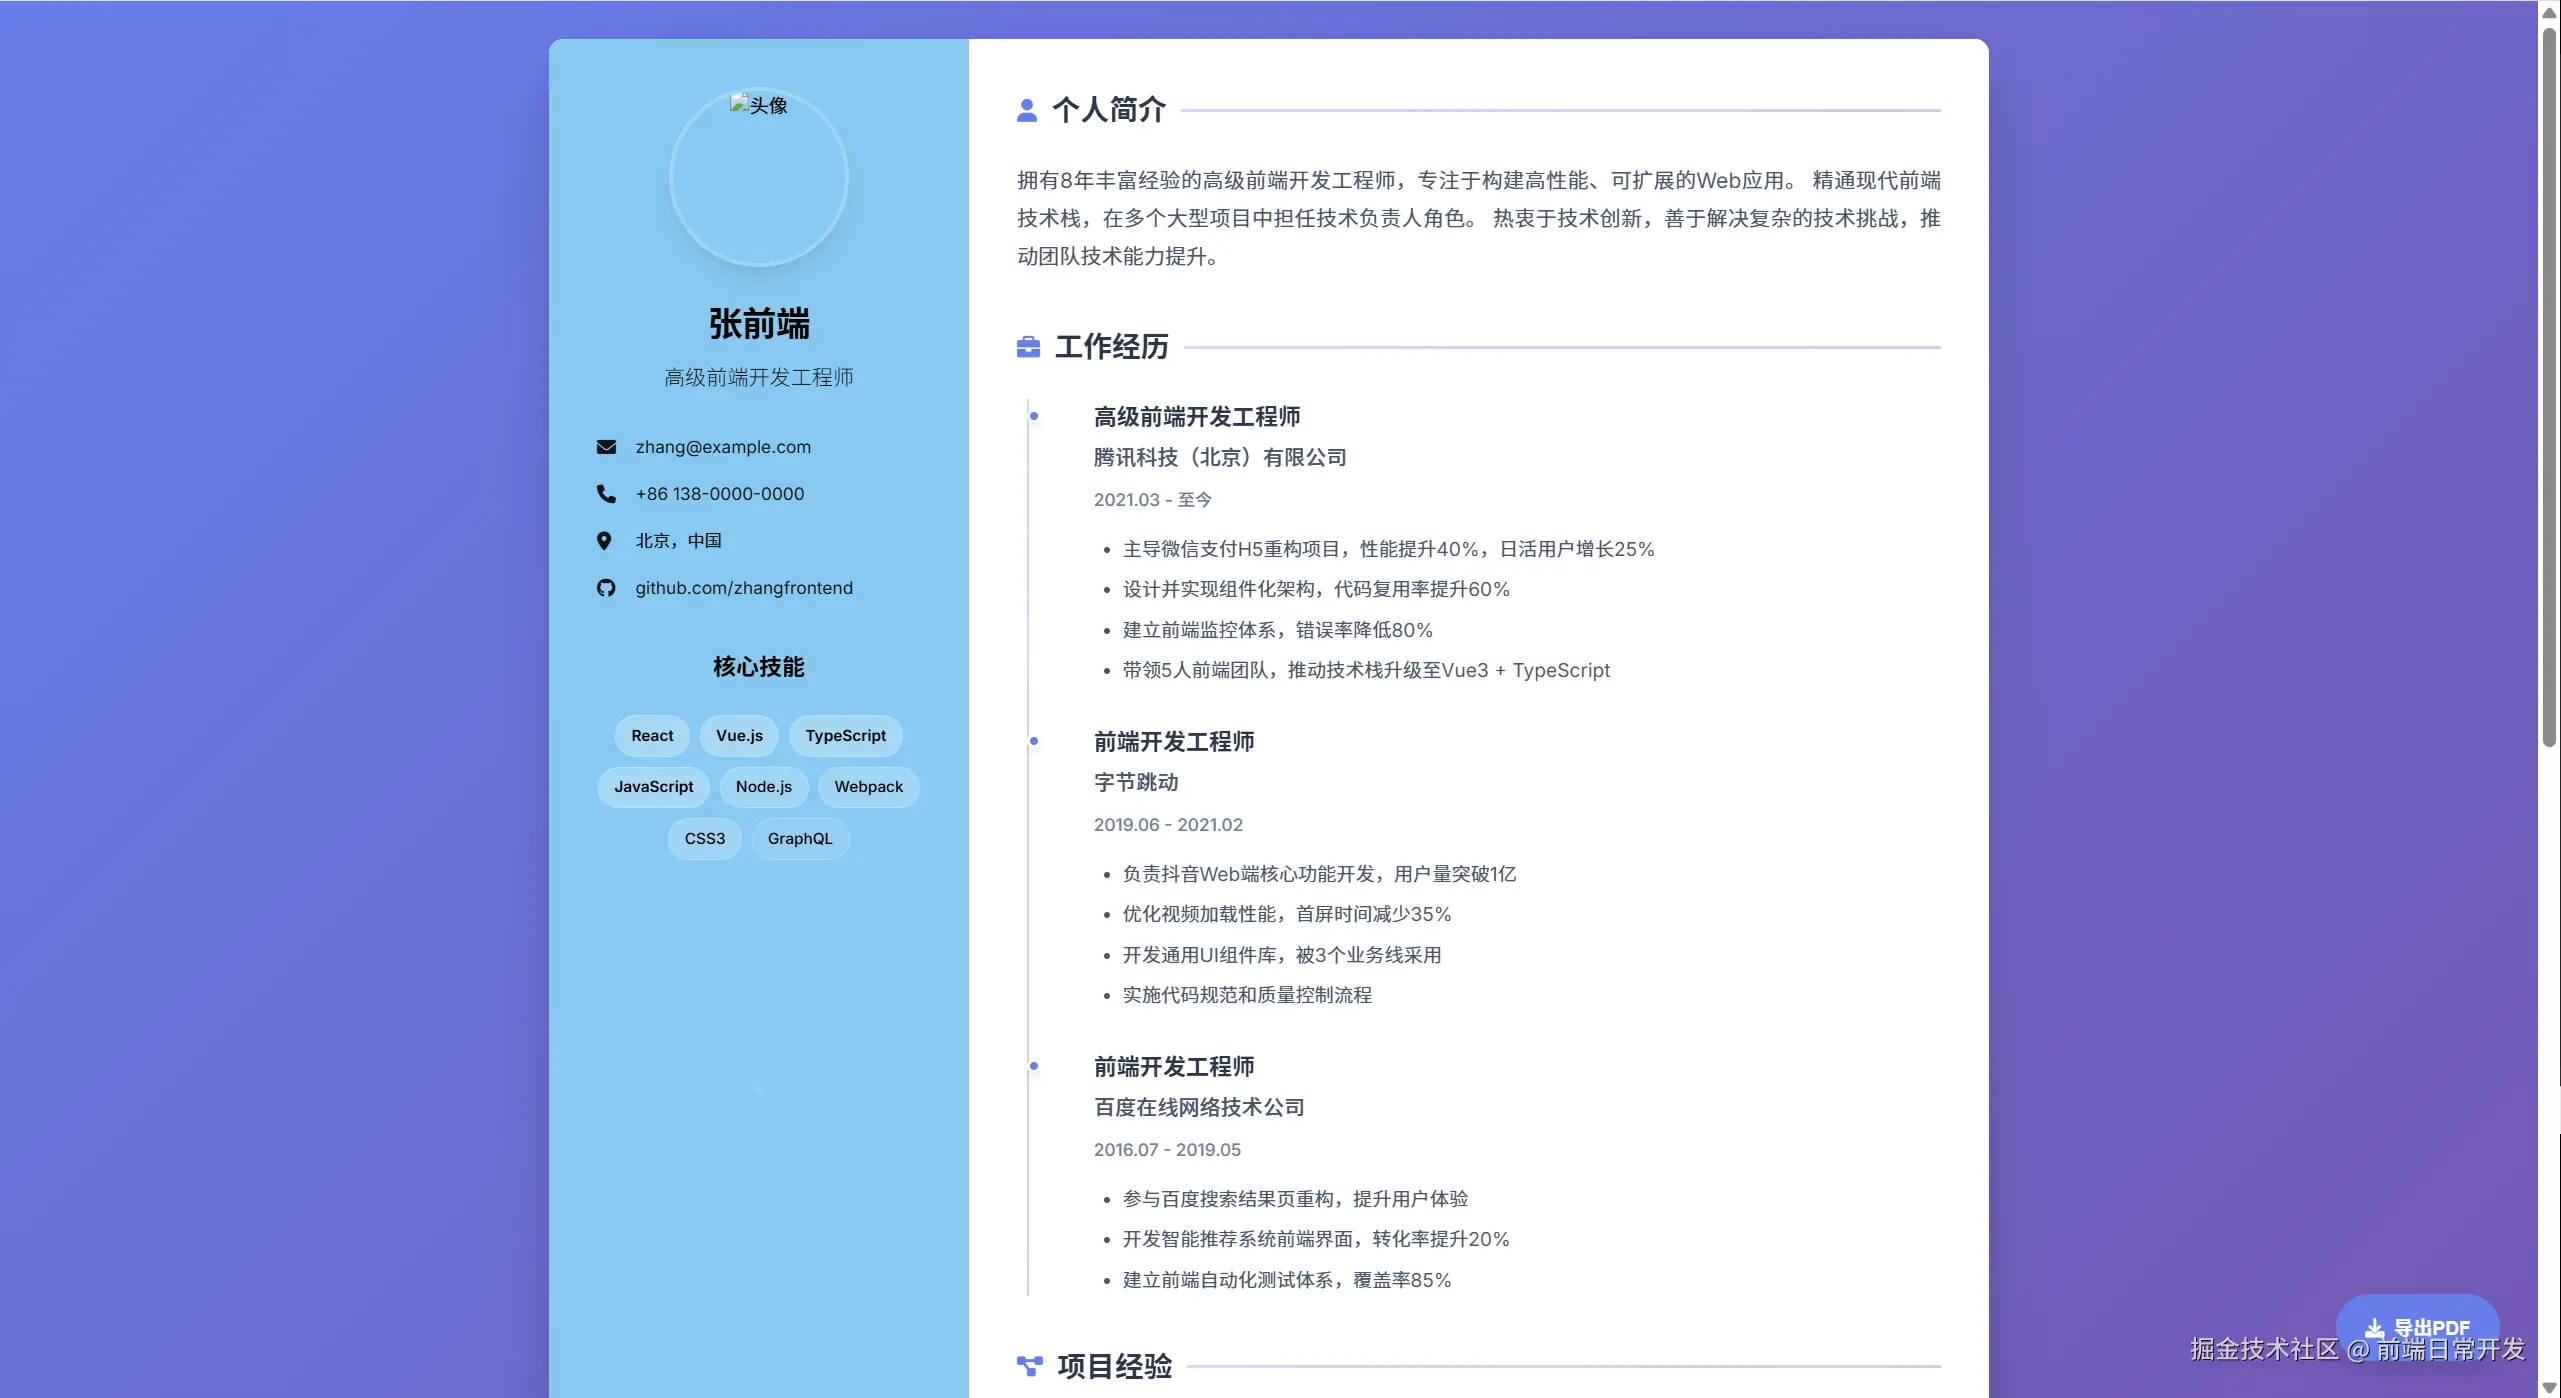Click the zhang@example.com email text

click(x=723, y=447)
